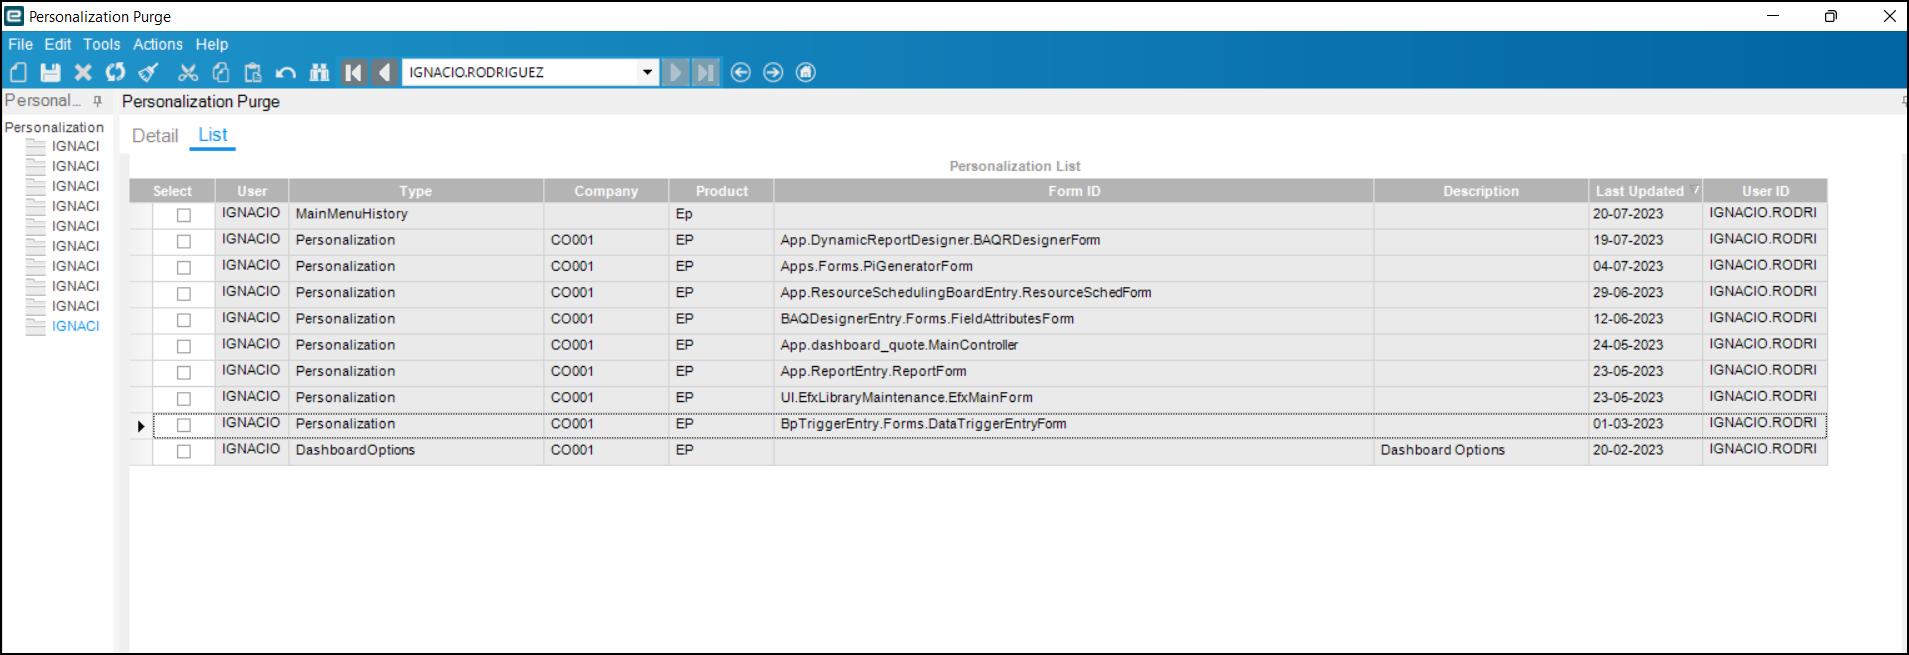Screen dimensions: 1909x655
Task: Go to next record navigation button
Action: (675, 72)
